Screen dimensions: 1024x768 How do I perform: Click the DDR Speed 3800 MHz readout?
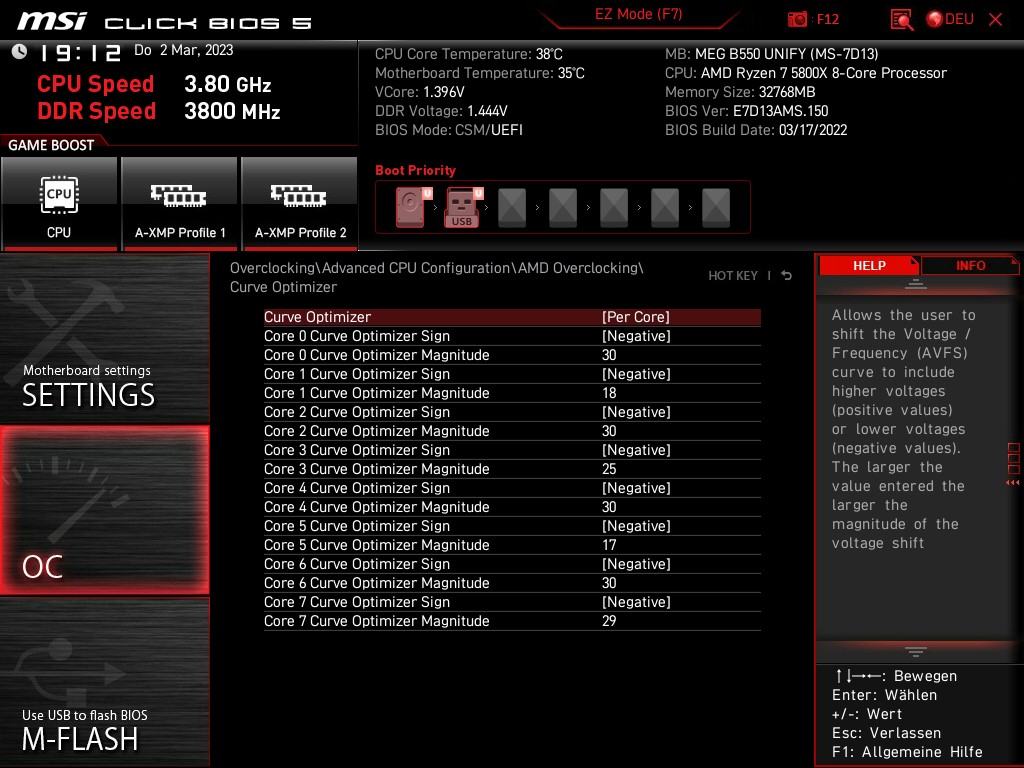coord(159,111)
